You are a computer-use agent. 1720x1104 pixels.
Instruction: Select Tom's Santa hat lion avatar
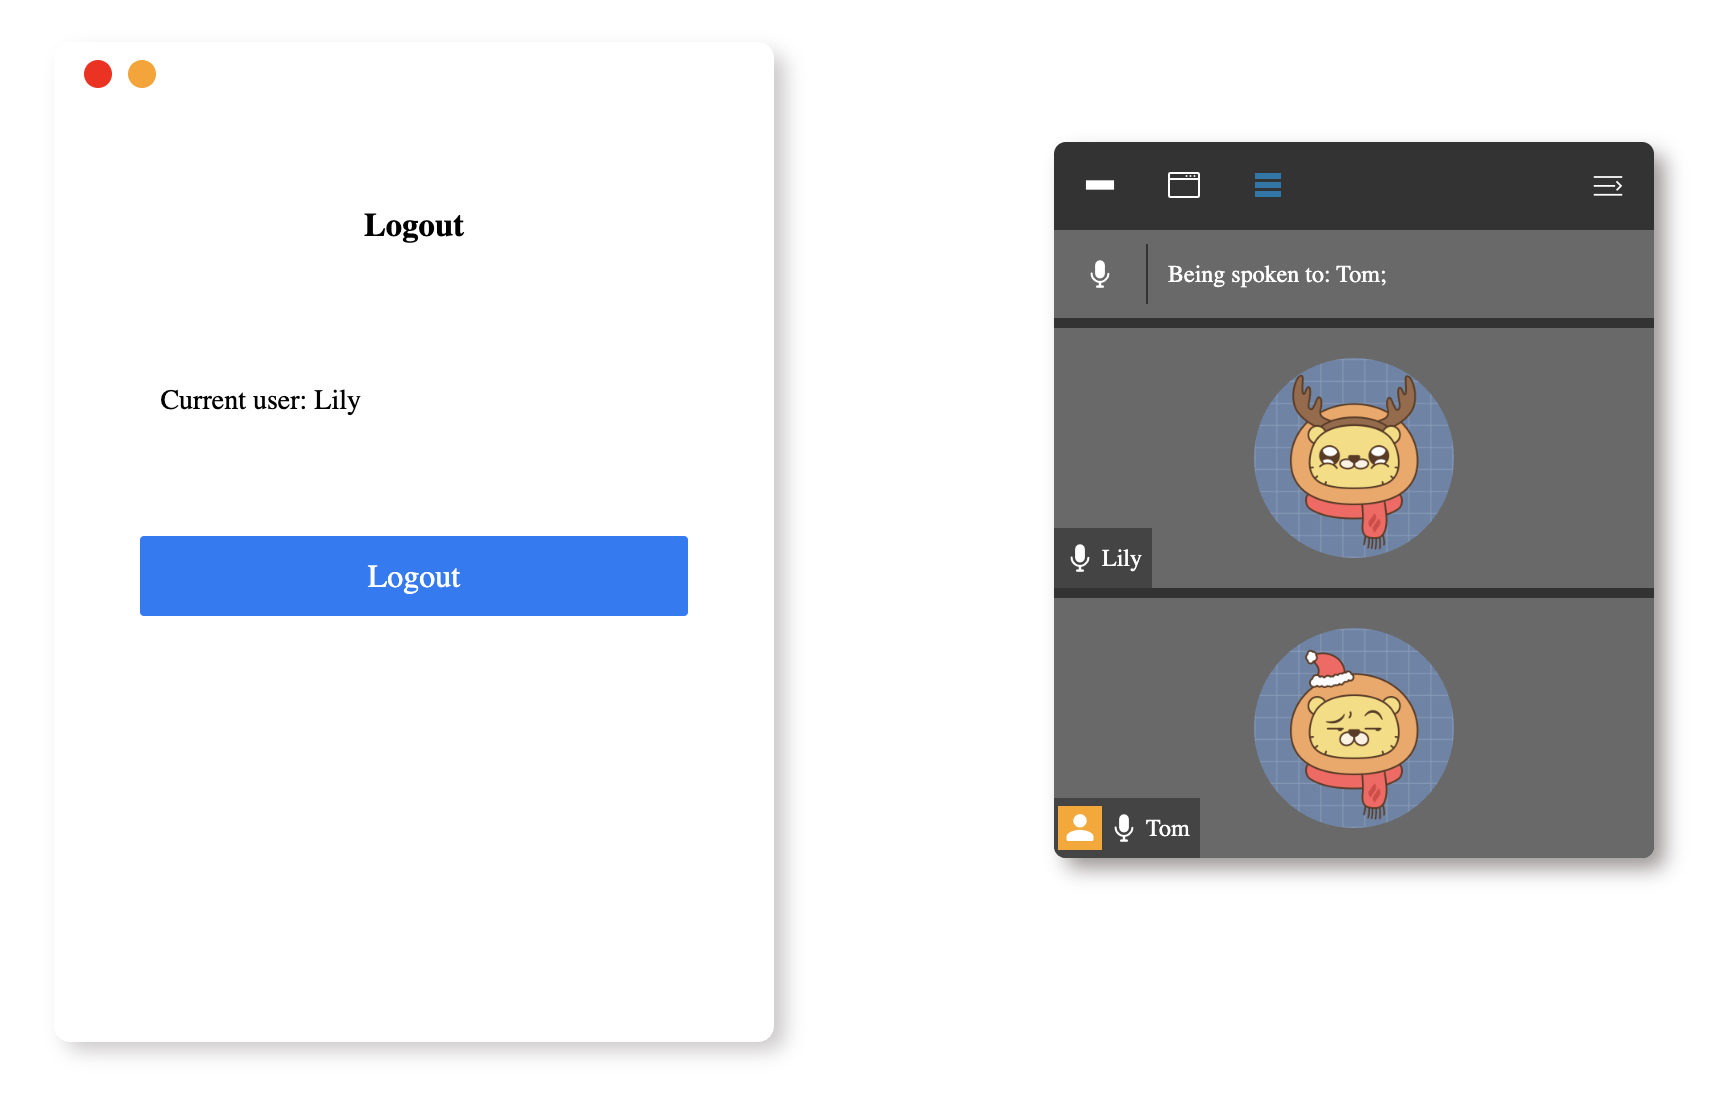(1354, 728)
